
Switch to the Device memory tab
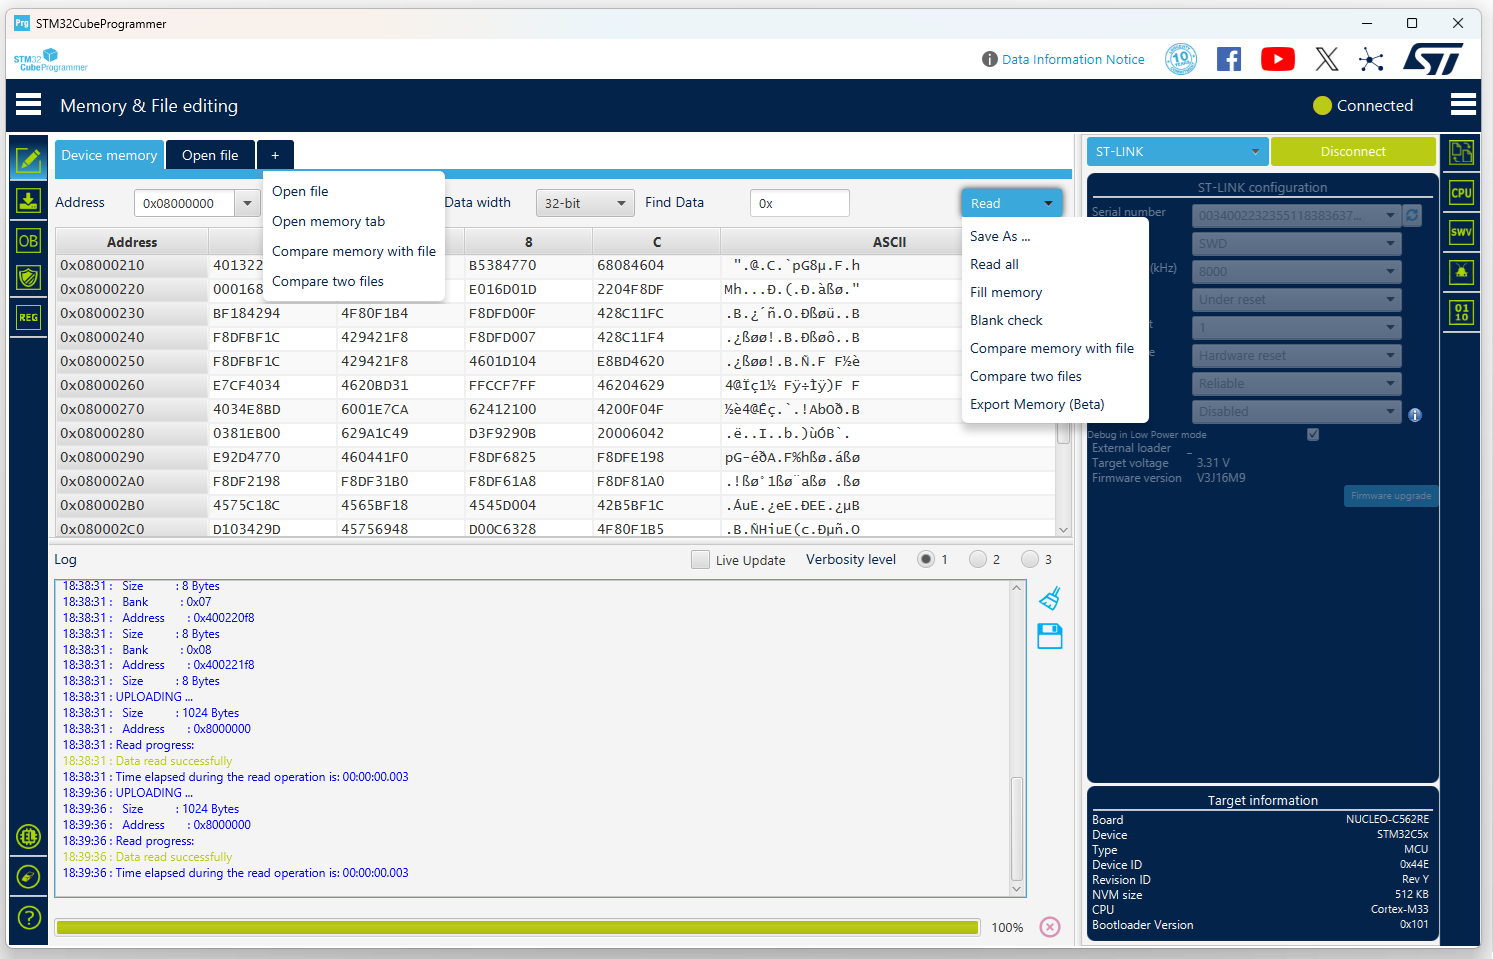pos(109,155)
